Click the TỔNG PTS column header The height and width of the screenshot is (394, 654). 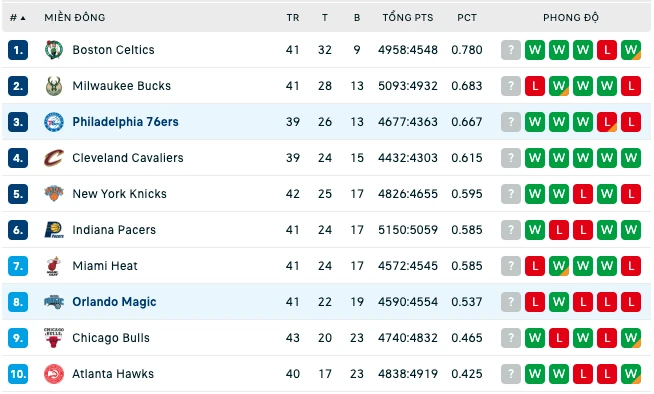(x=408, y=18)
